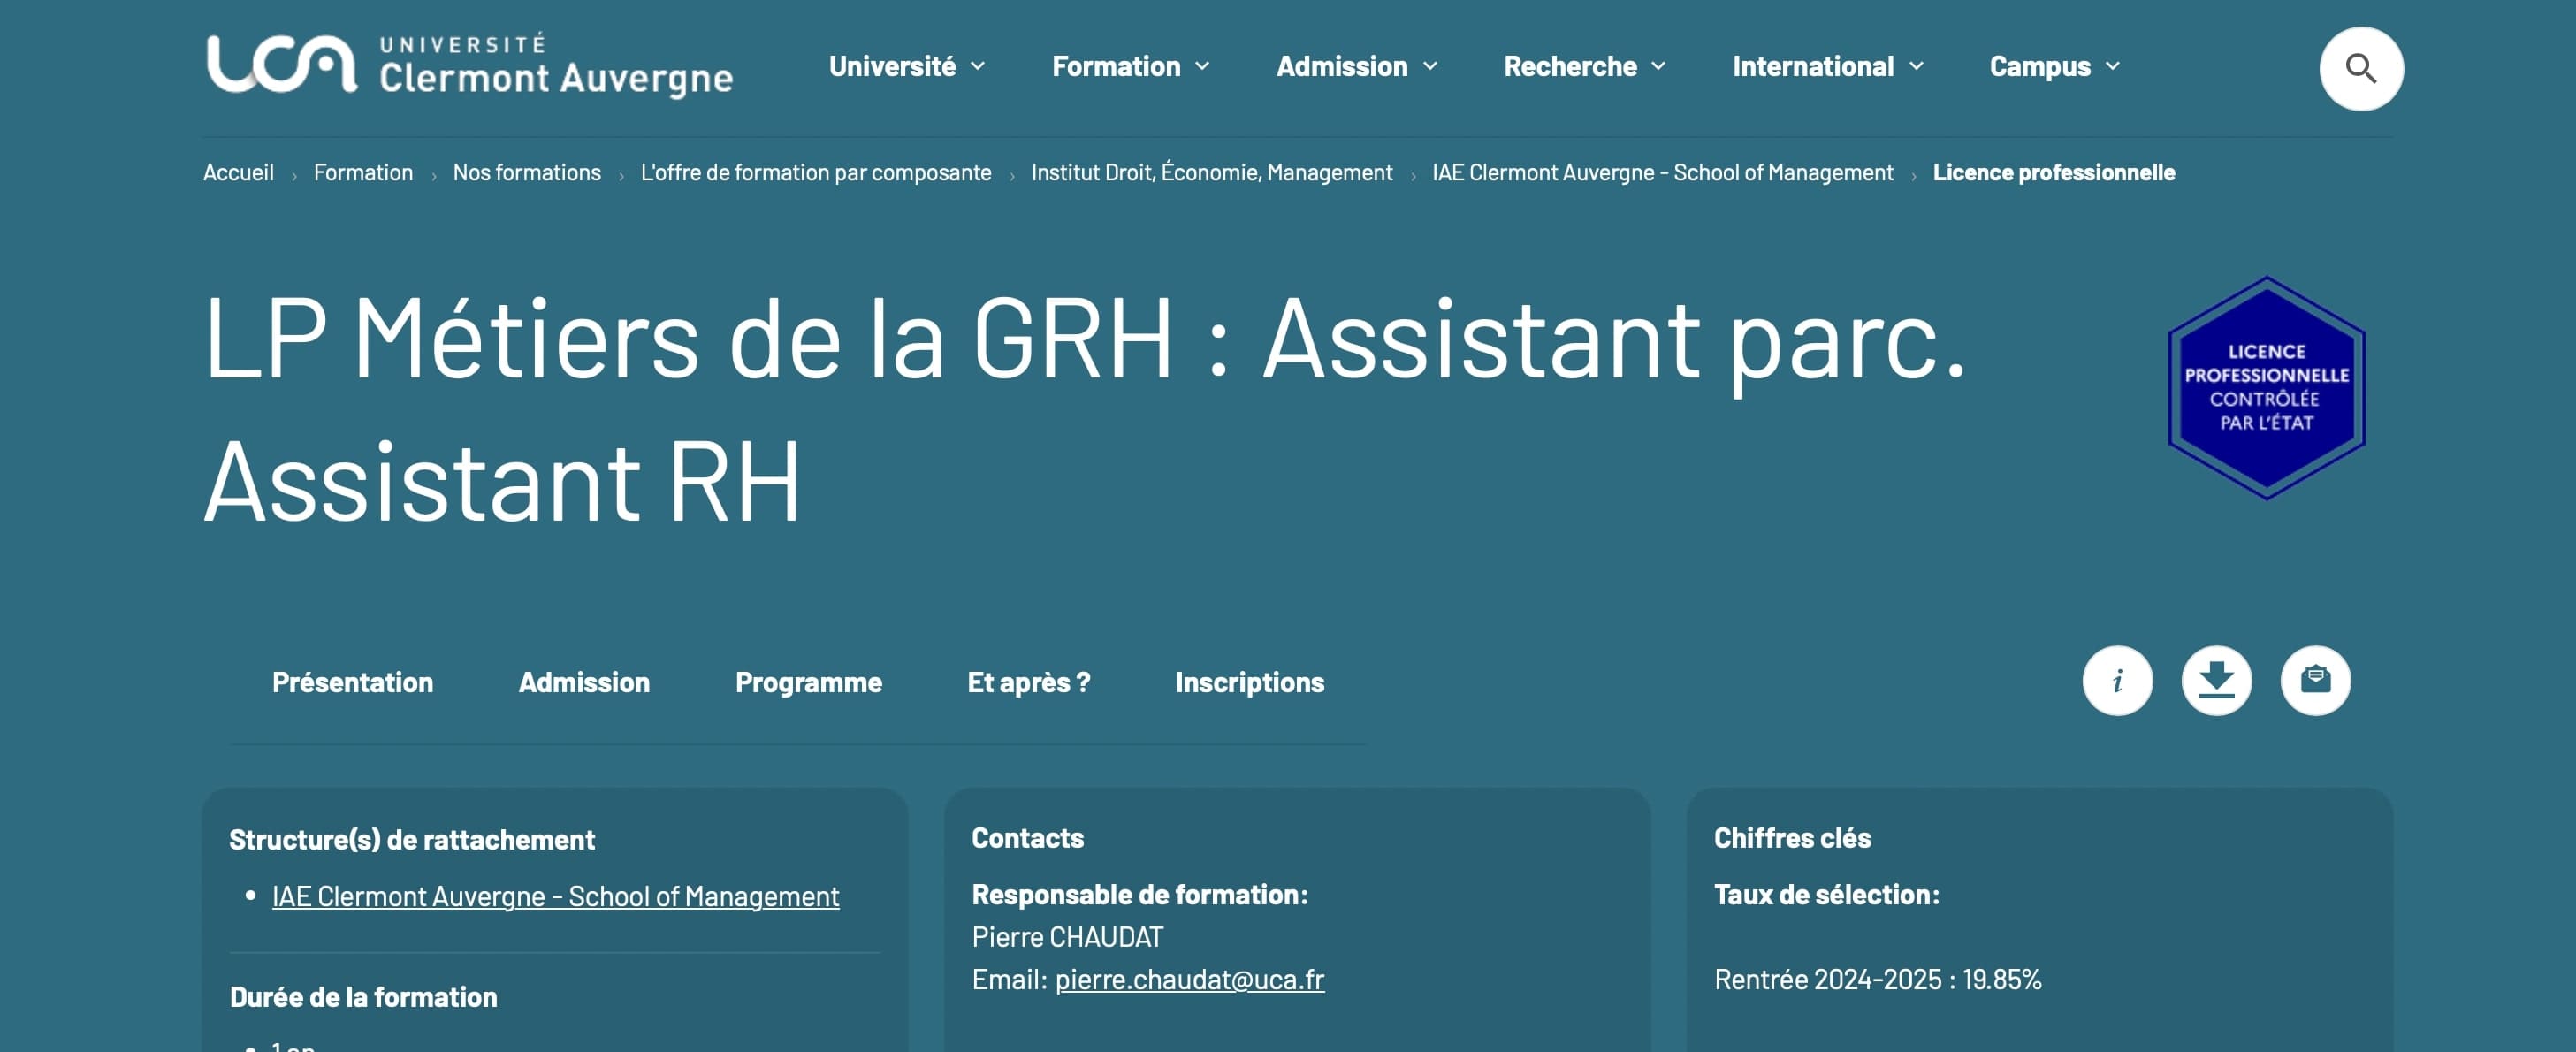Open IAE Clermont Auvergne breadcrumb link
The height and width of the screenshot is (1052, 2576).
pos(1662,172)
